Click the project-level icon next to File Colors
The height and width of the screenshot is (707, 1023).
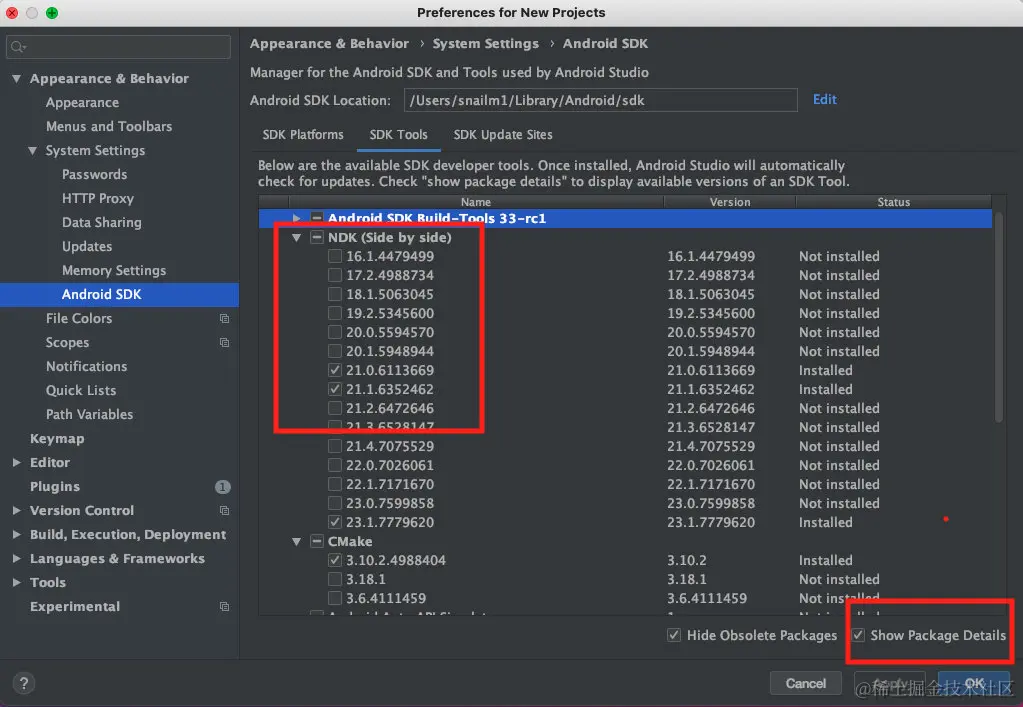pos(224,318)
